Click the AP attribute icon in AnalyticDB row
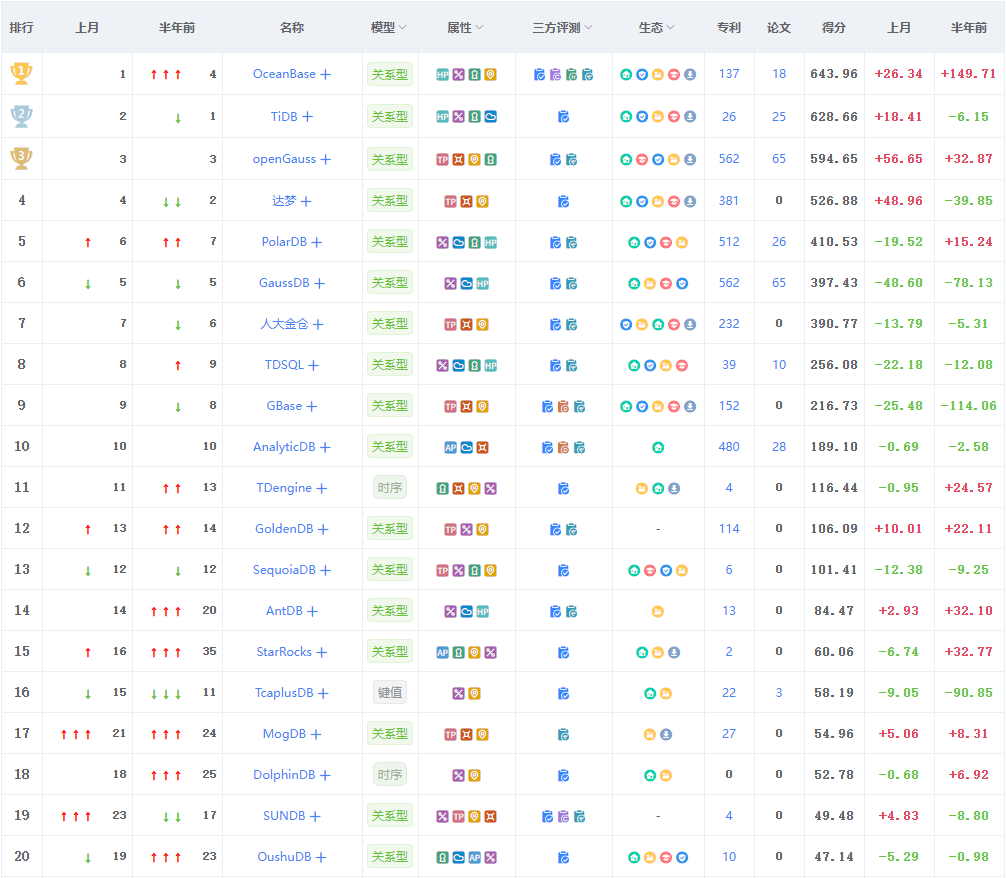Screen dimensions: 1006x878 (x=450, y=447)
